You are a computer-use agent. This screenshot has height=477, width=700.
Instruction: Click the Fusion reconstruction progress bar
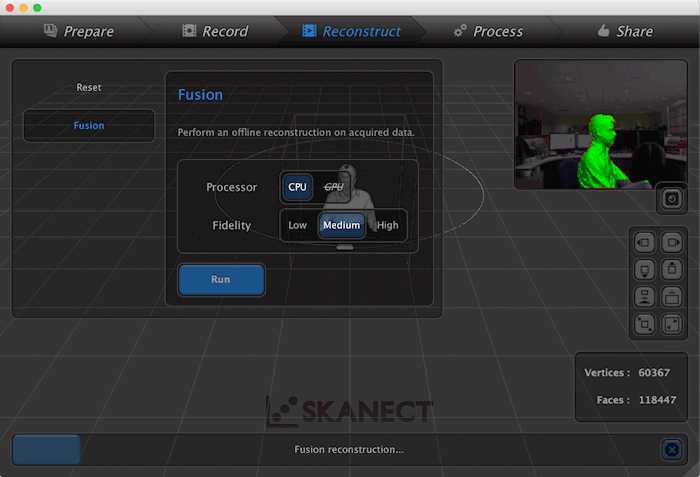pos(350,450)
